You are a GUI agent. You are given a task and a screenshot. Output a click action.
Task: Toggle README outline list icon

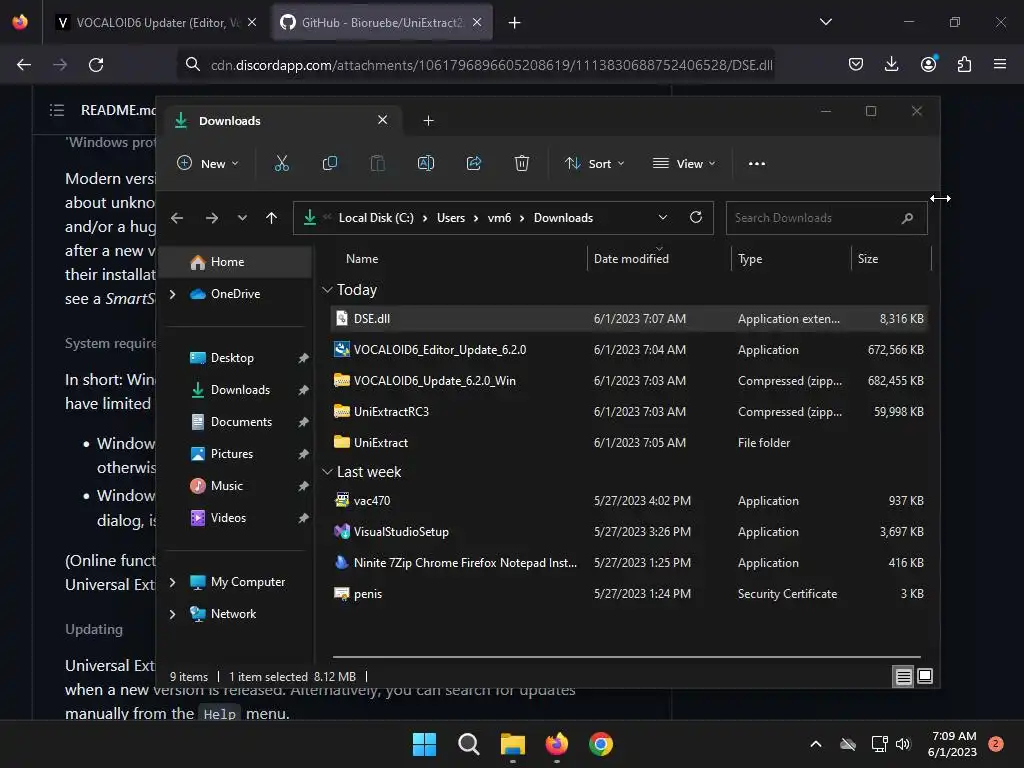coord(57,110)
